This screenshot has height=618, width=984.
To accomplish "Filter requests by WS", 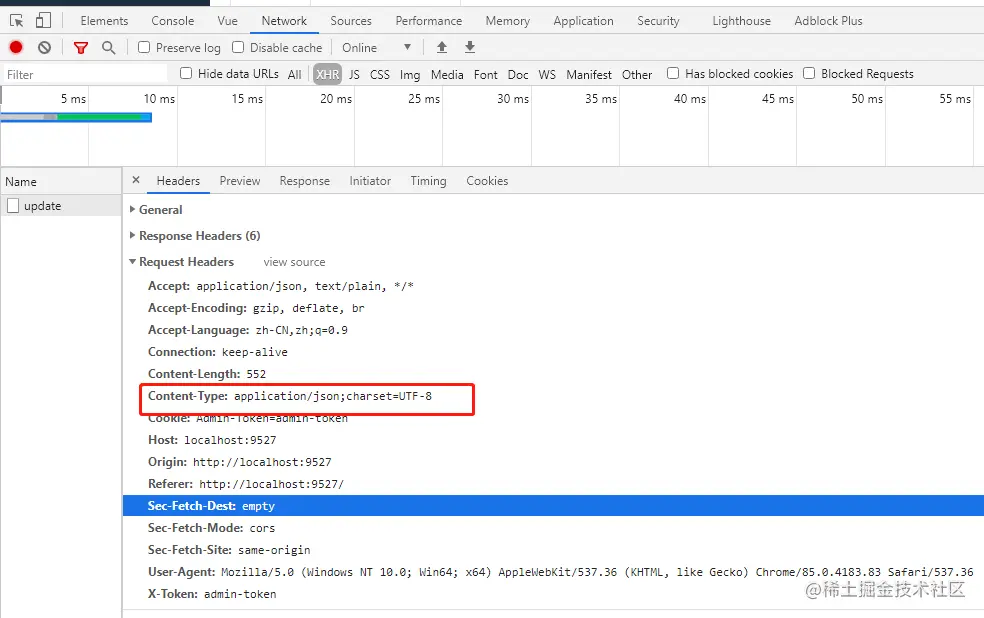I will point(547,74).
